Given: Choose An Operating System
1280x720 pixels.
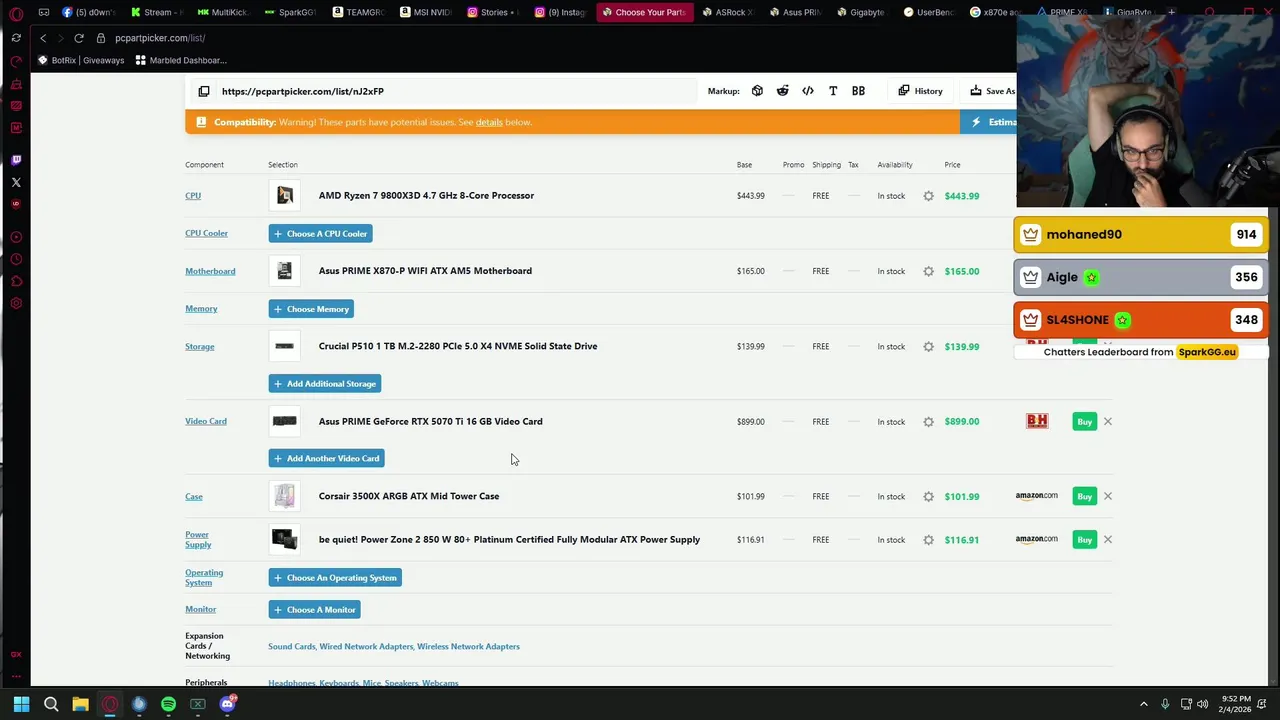Looking at the screenshot, I should click(335, 578).
